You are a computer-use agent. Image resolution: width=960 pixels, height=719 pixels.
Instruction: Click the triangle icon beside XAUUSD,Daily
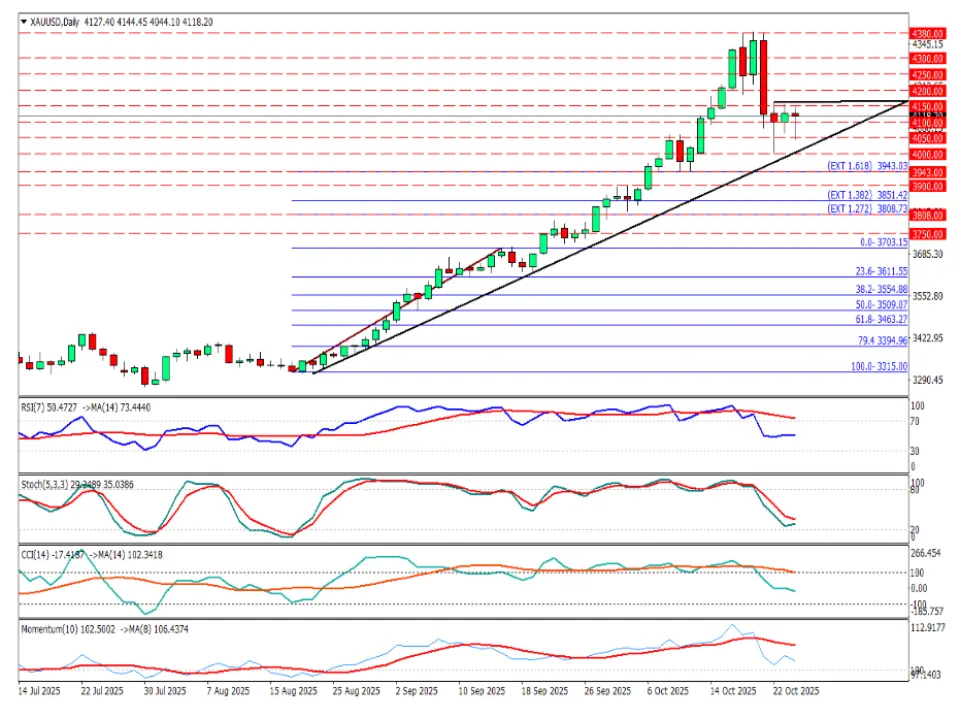23,21
